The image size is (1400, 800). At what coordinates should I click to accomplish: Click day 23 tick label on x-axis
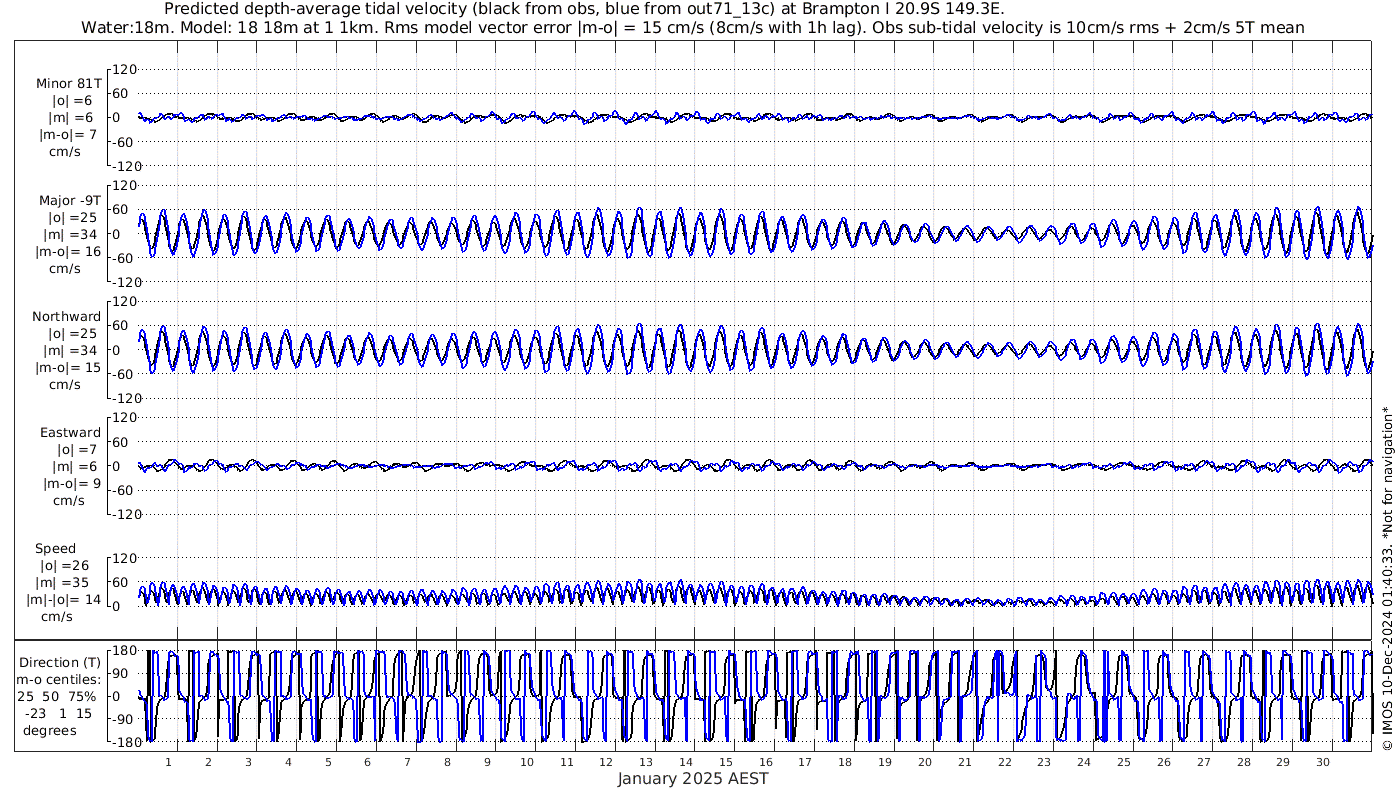[1044, 763]
